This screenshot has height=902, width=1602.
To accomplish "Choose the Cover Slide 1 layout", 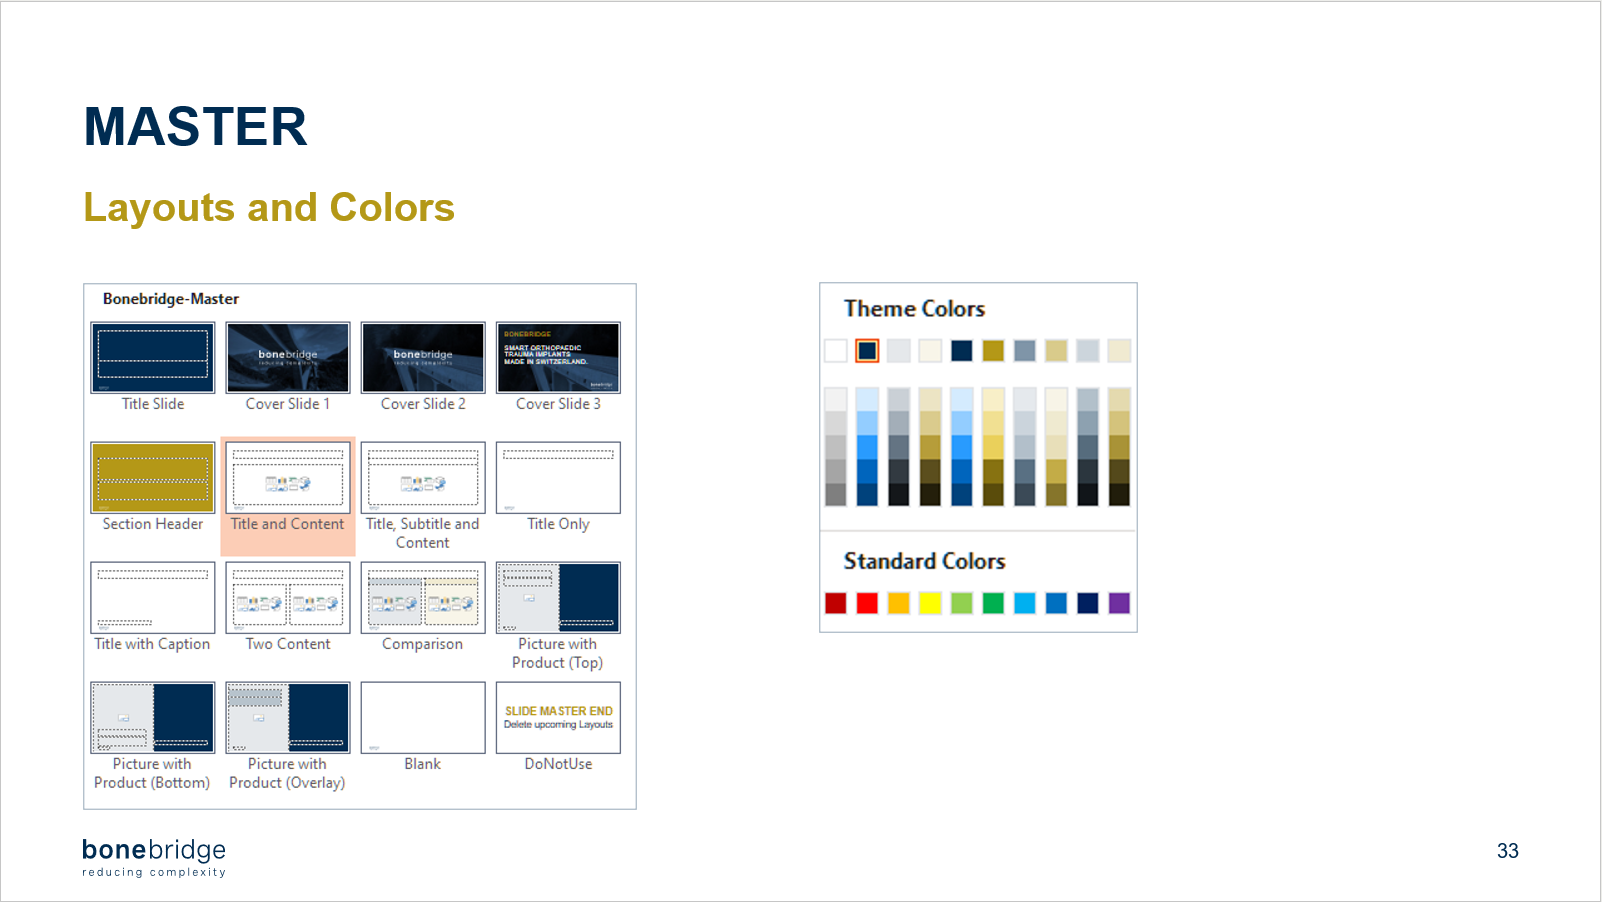I will 288,358.
